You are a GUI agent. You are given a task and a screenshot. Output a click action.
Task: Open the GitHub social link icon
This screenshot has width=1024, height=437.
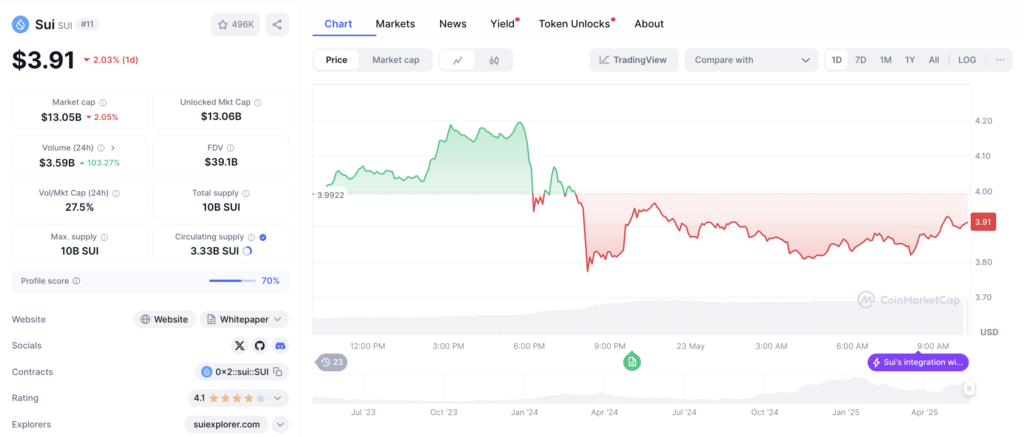click(260, 346)
